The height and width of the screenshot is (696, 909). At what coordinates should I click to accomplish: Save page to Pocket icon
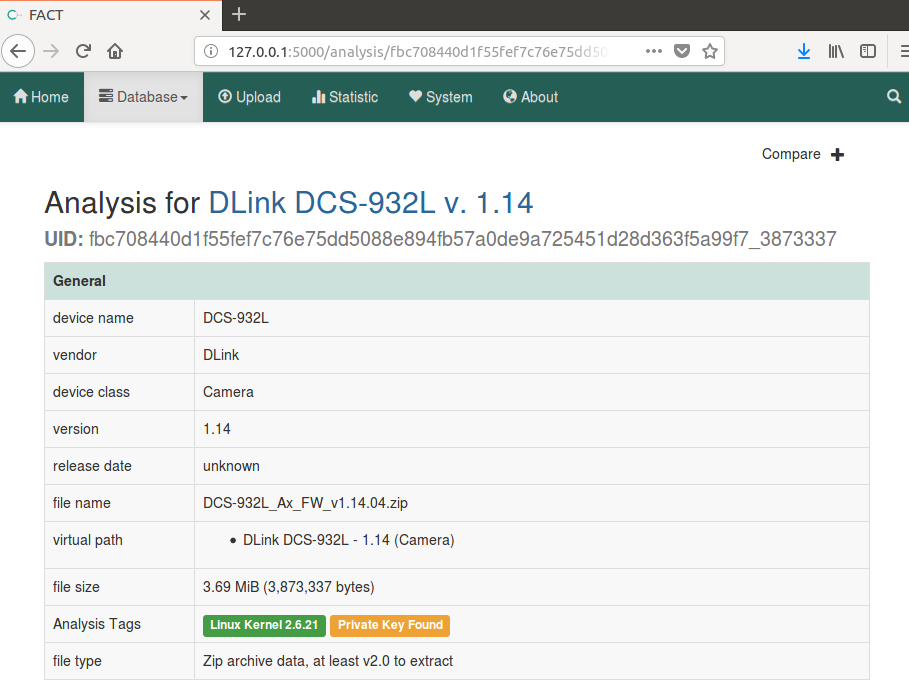tap(682, 52)
